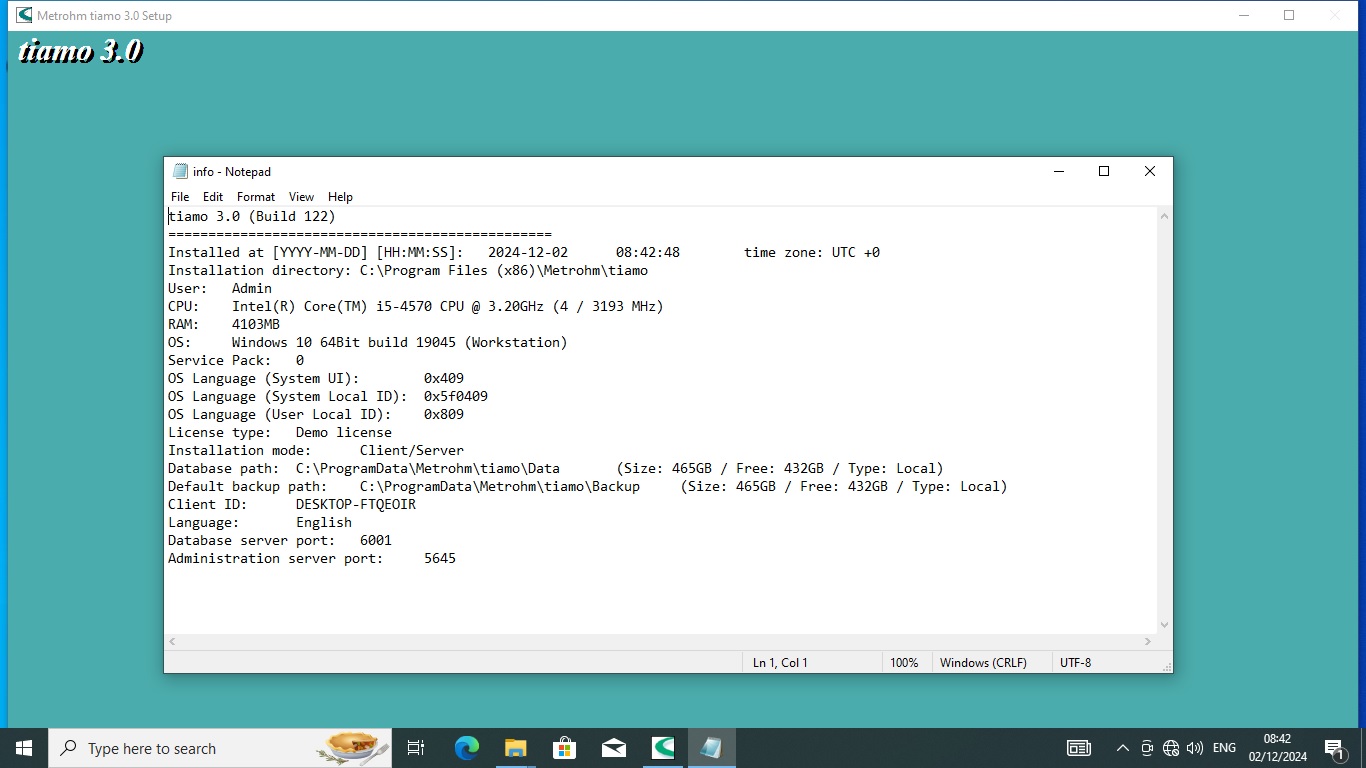The height and width of the screenshot is (768, 1366).
Task: Open the Help menu in Notepad
Action: click(x=340, y=197)
